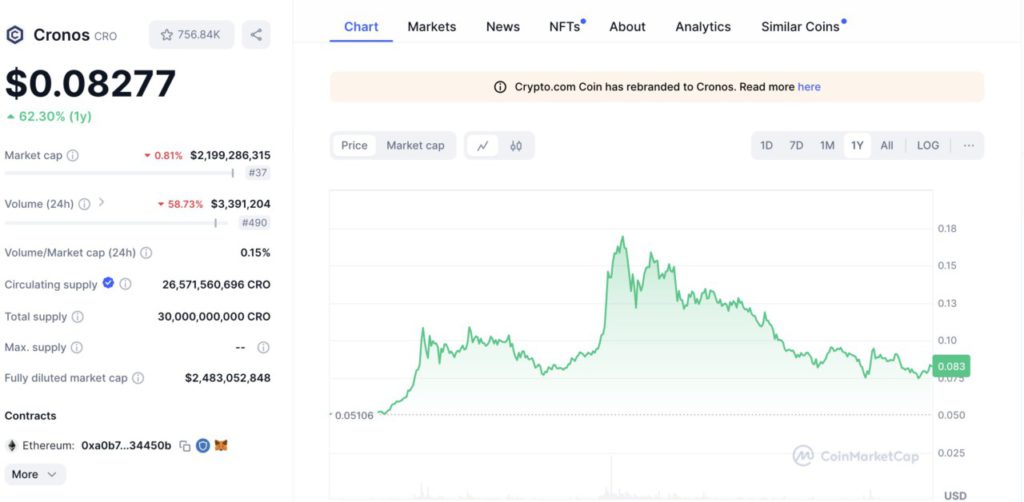The image size is (1024, 502).
Task: Open the Markets tab
Action: (x=432, y=27)
